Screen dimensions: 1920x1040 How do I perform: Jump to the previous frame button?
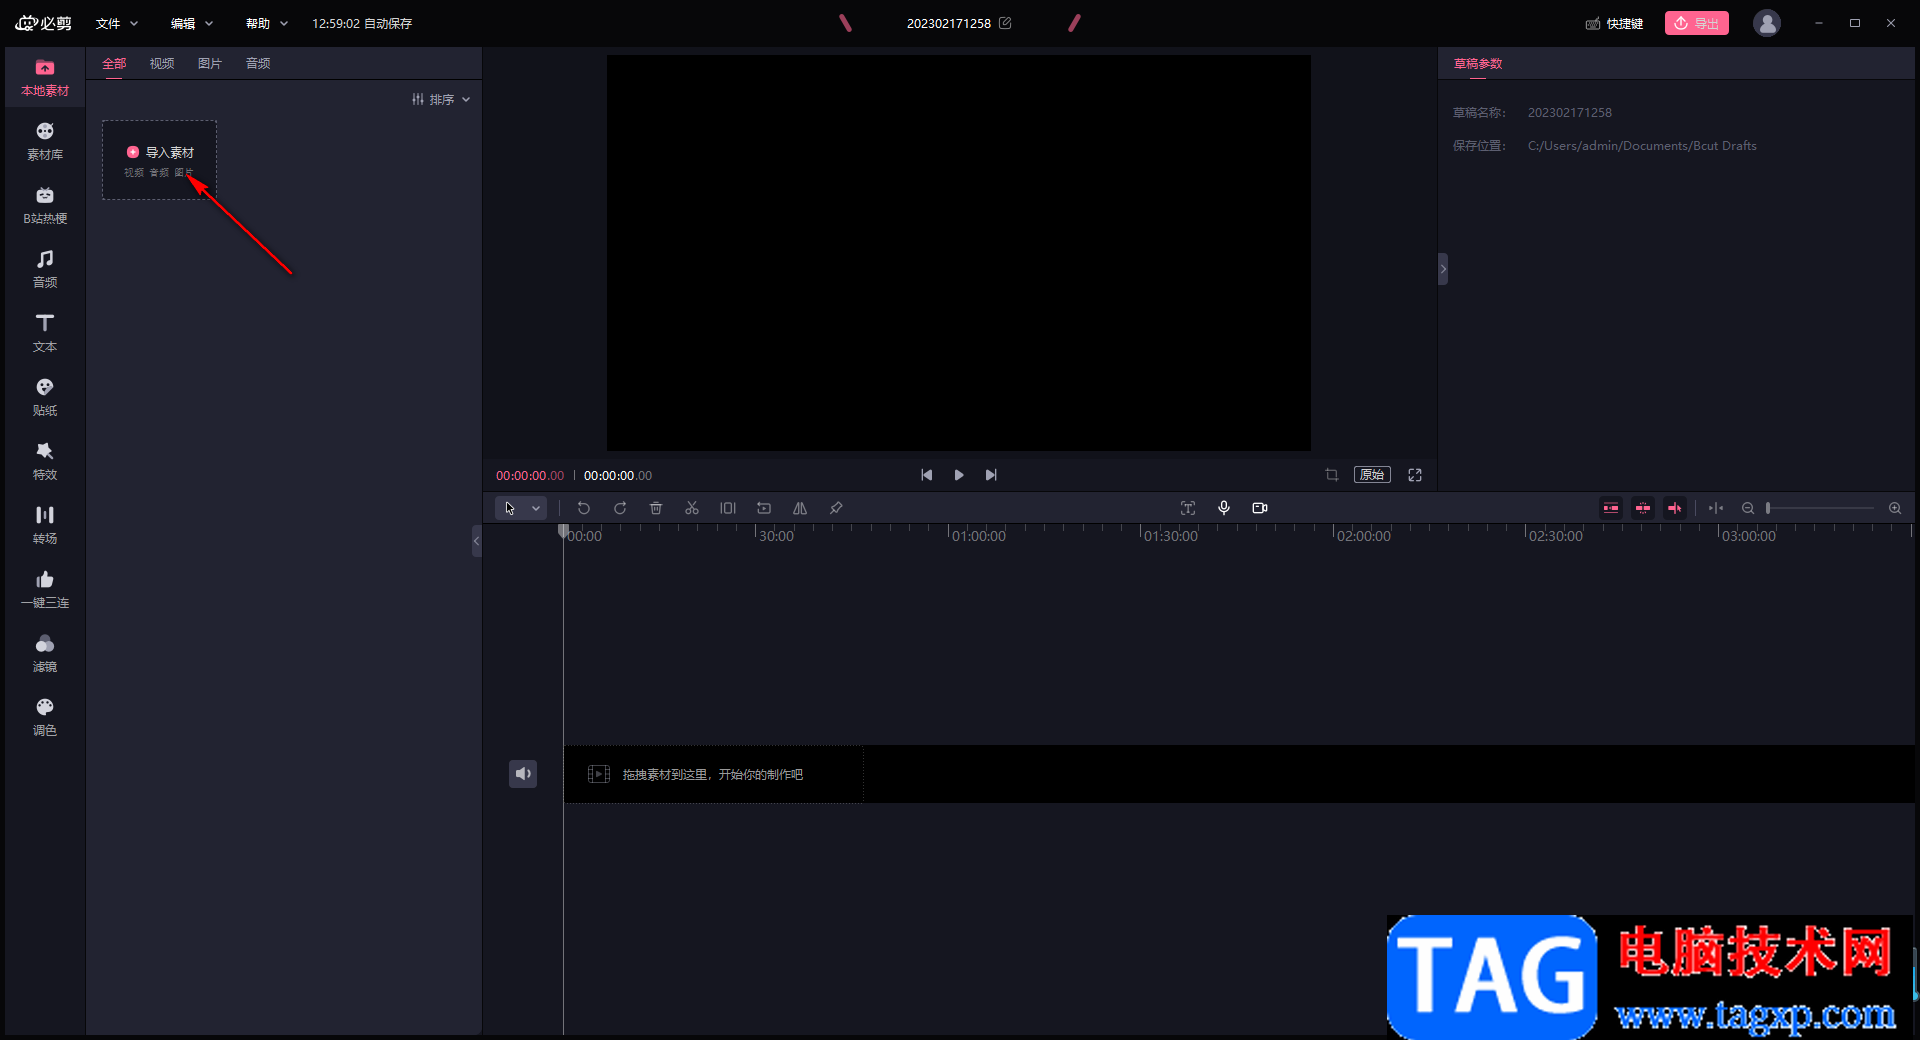click(x=927, y=475)
